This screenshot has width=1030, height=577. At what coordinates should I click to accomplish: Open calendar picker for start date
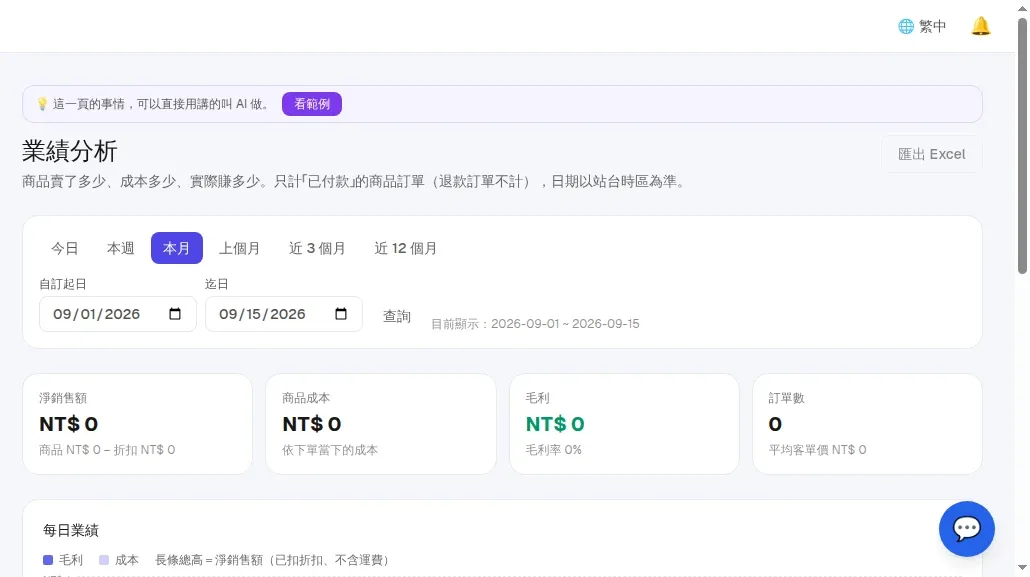tap(175, 314)
